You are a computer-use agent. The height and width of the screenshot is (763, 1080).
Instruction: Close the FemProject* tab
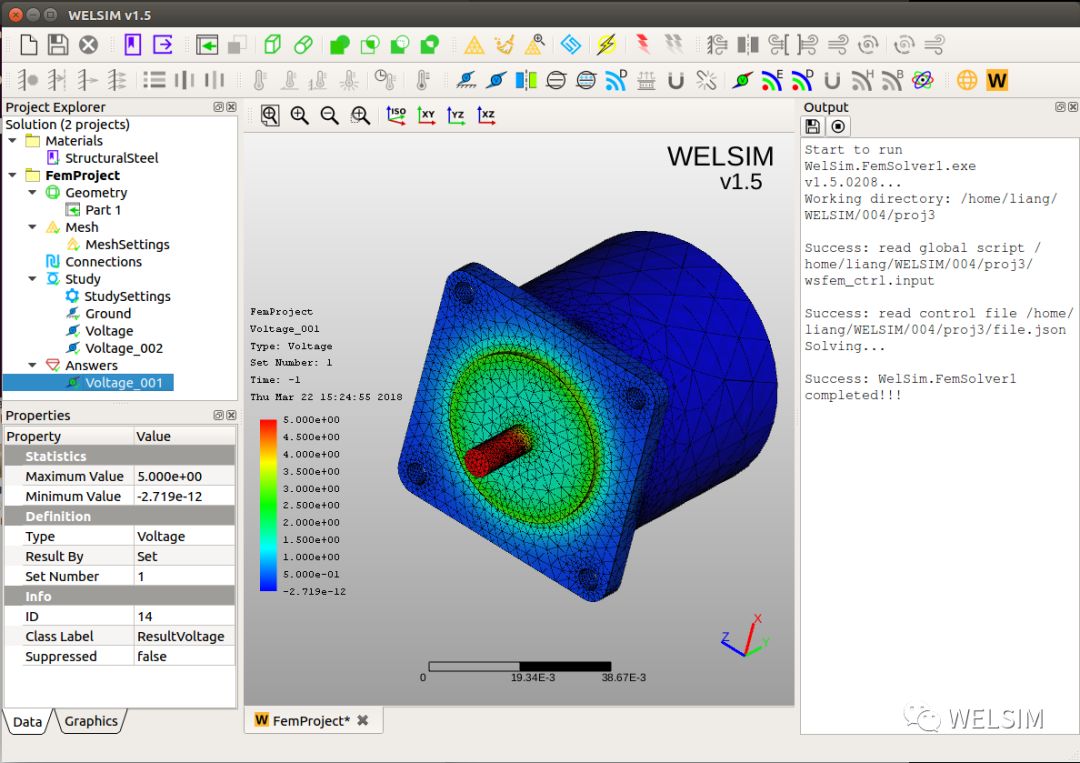(363, 720)
